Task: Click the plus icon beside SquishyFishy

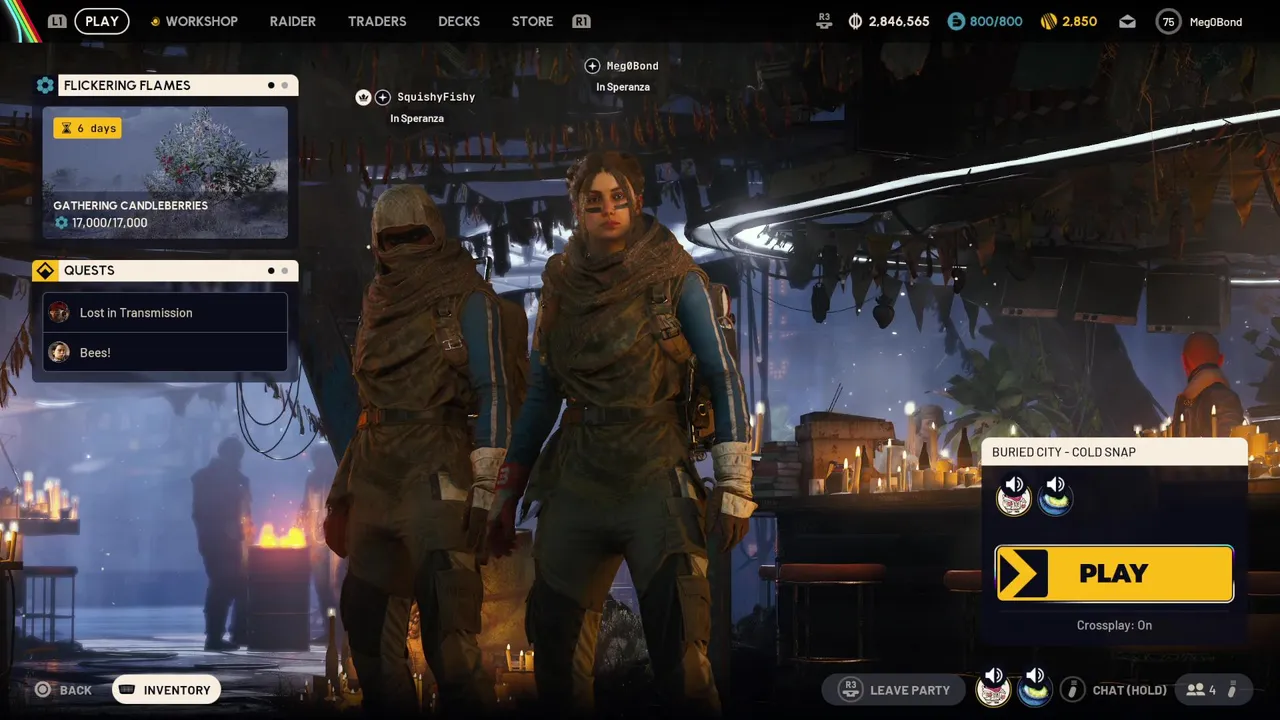Action: tap(383, 97)
